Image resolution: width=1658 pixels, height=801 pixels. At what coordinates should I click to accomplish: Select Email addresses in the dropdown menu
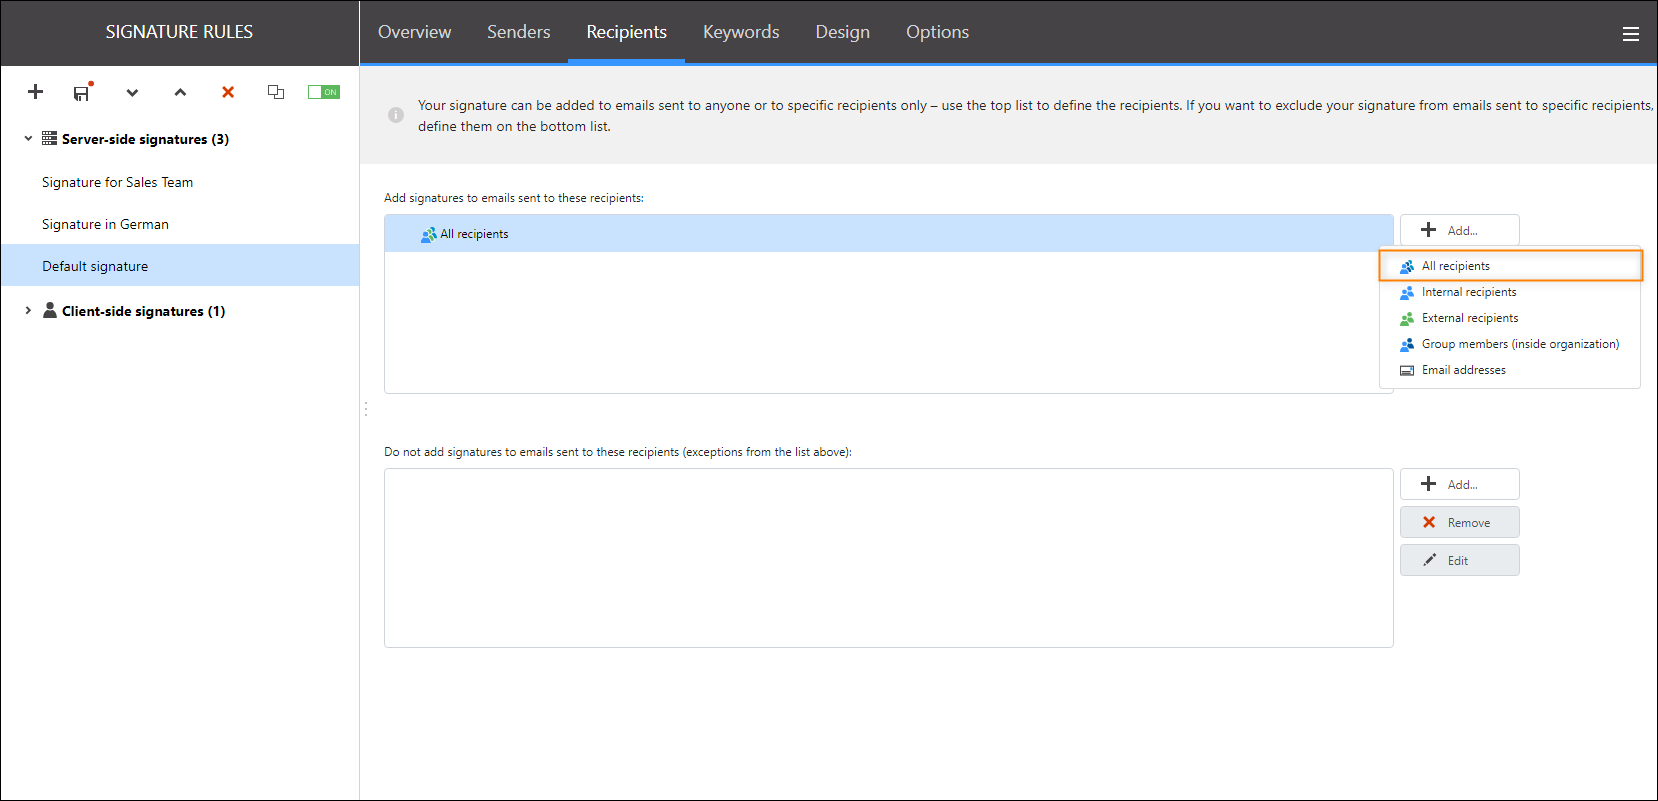pos(1463,370)
